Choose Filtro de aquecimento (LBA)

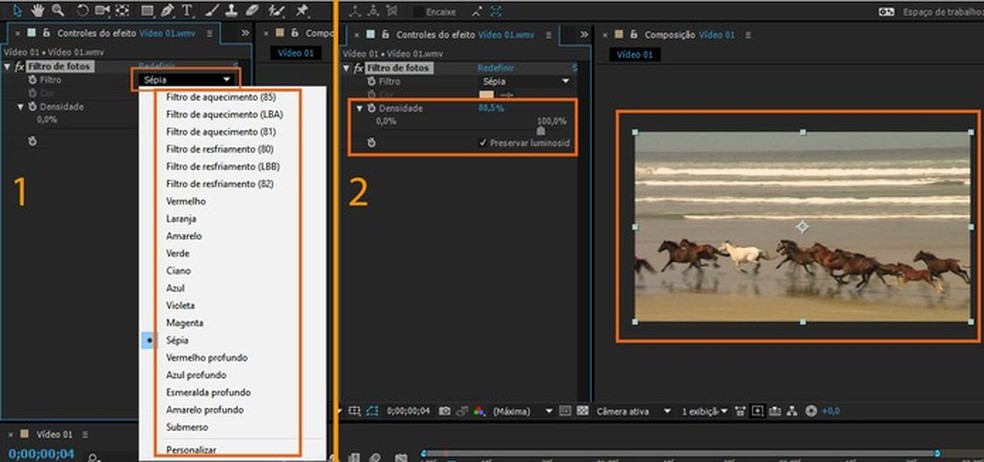[225, 114]
